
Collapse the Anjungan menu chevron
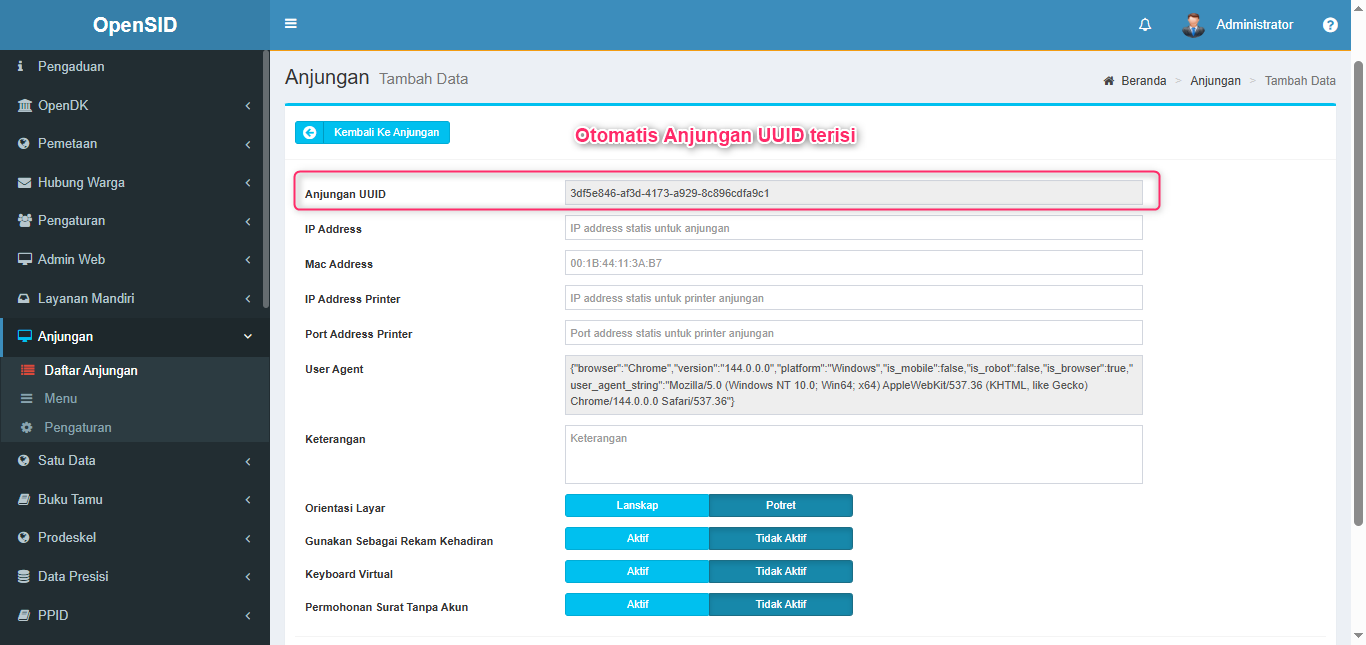tap(247, 337)
